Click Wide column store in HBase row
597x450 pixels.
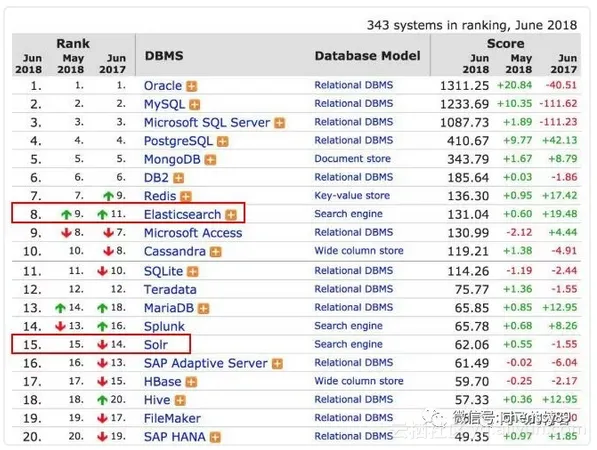(359, 381)
